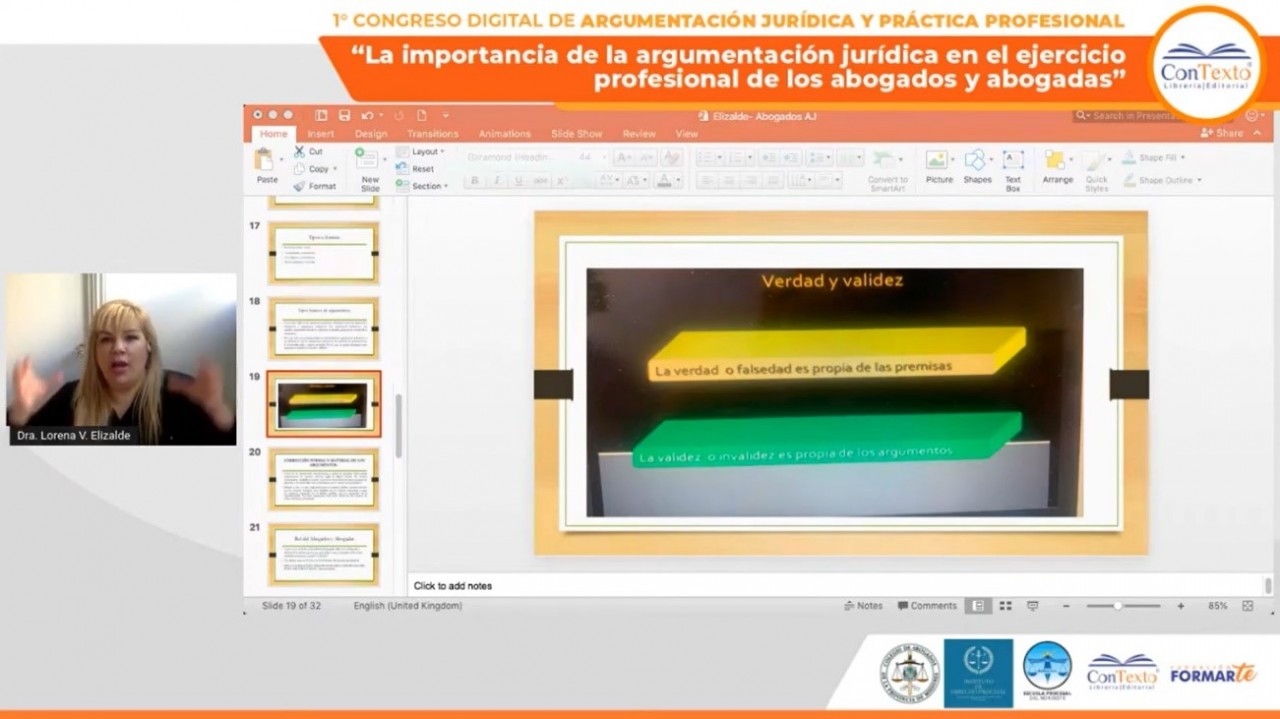
Task: Toggle strikethrough formatting
Action: [541, 181]
